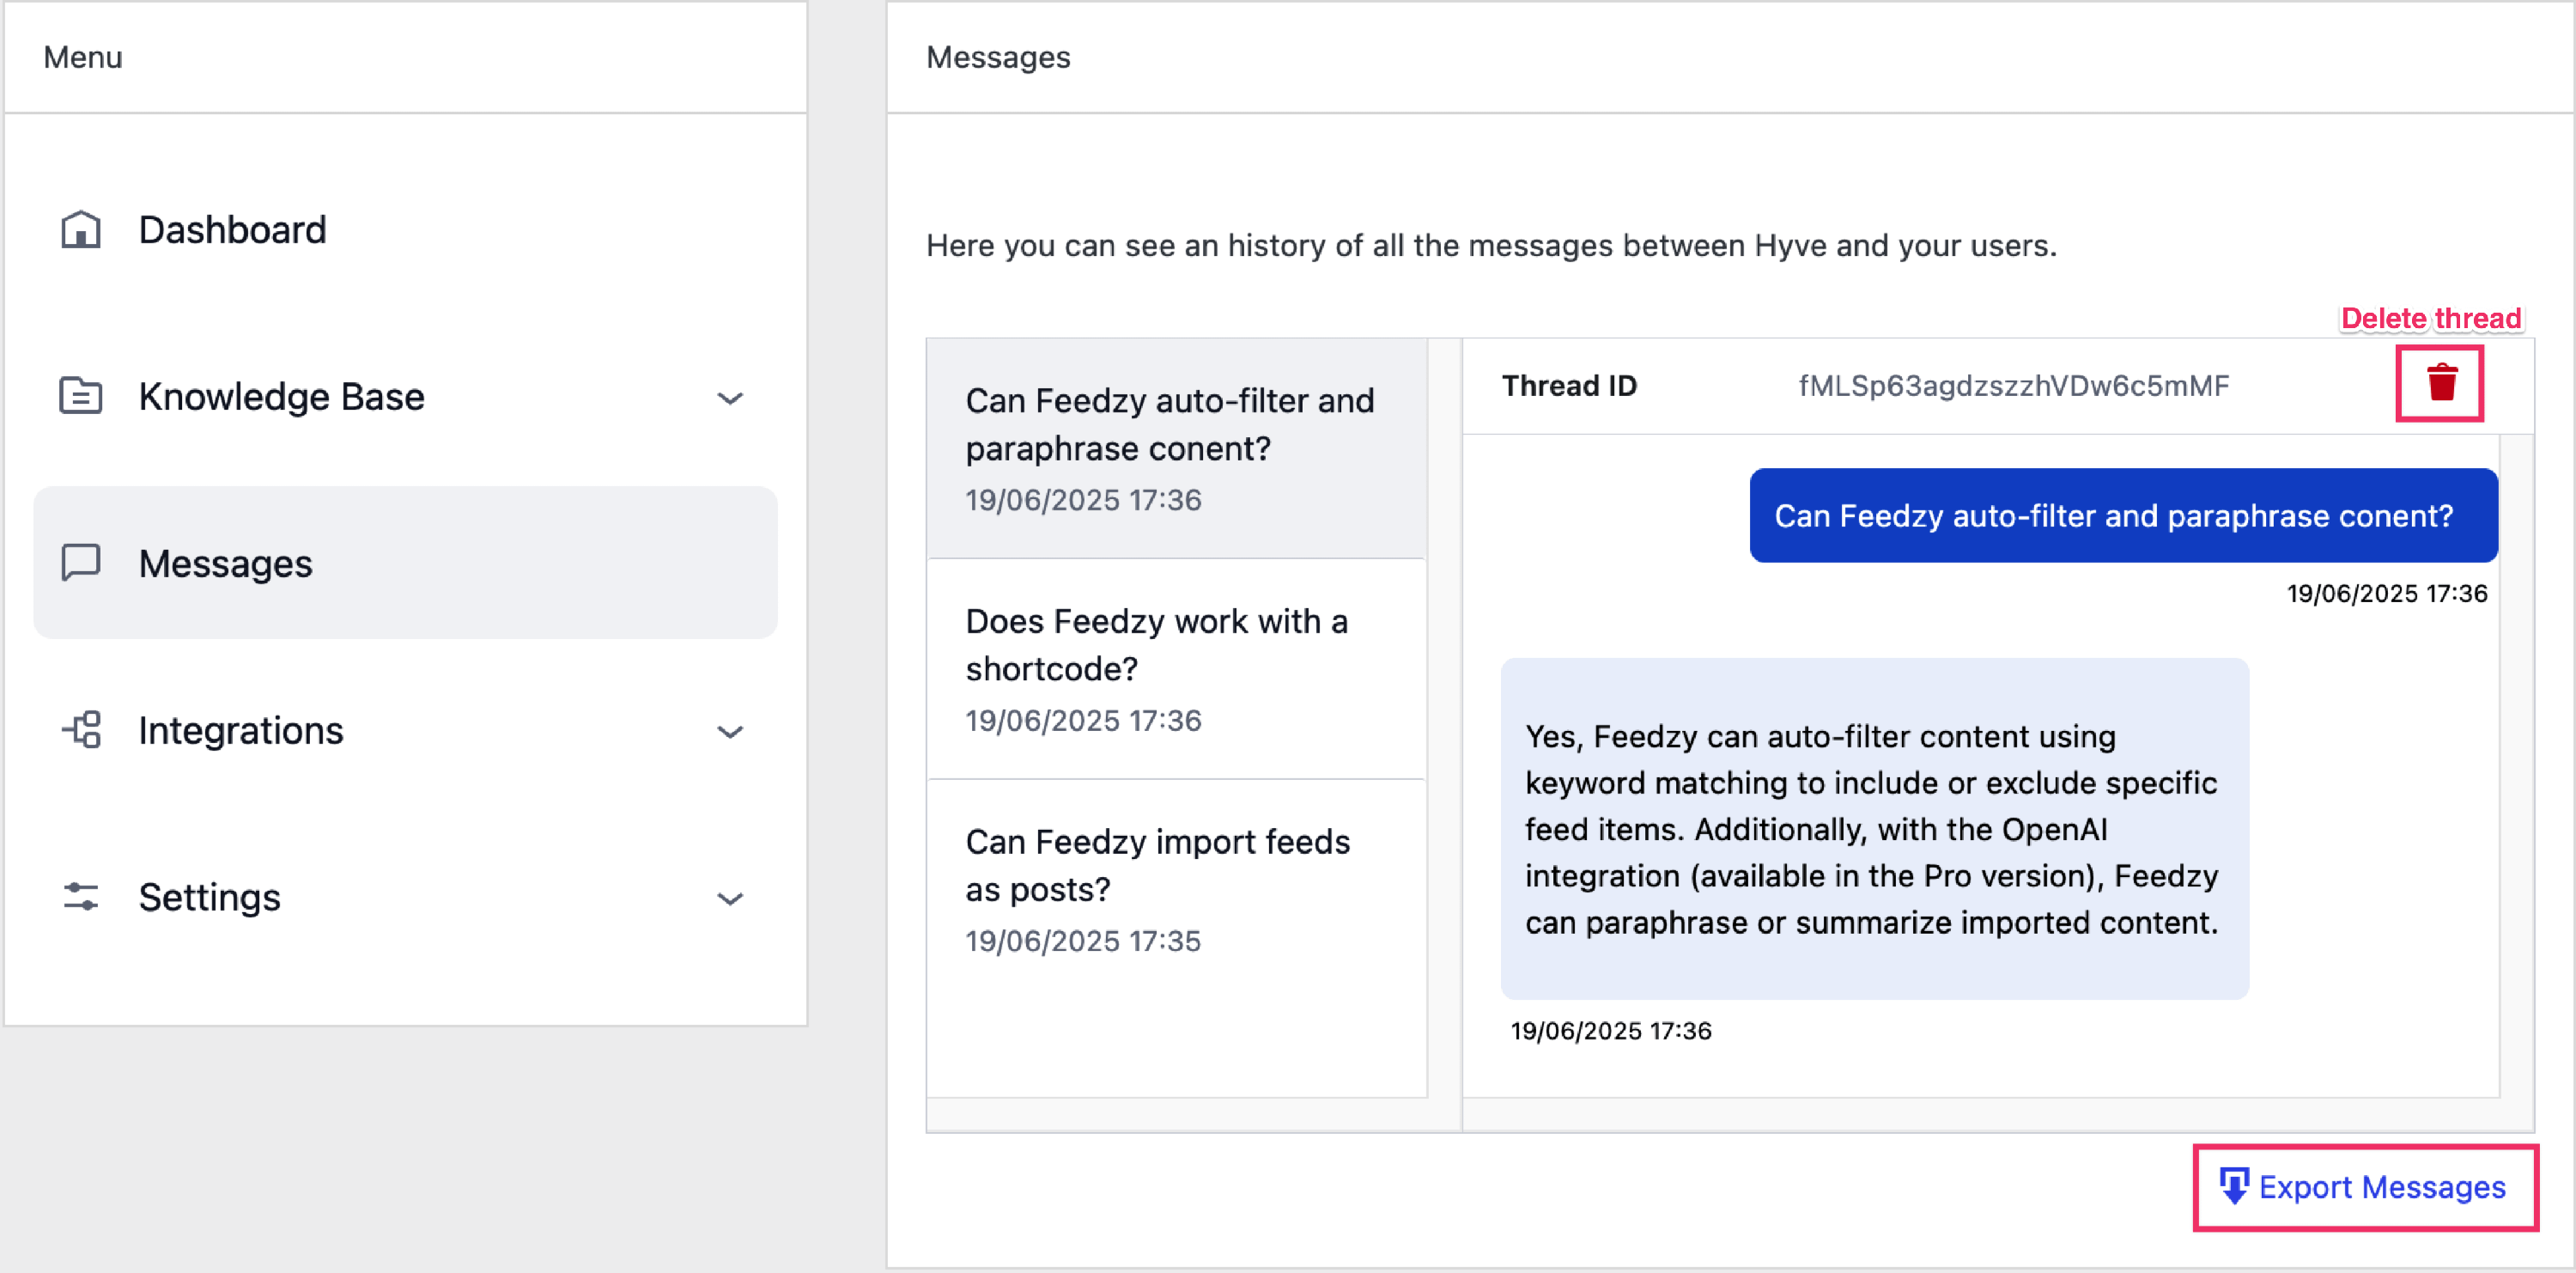This screenshot has height=1273, width=2576.
Task: Expand the Settings submenu chevron
Action: tap(731, 899)
